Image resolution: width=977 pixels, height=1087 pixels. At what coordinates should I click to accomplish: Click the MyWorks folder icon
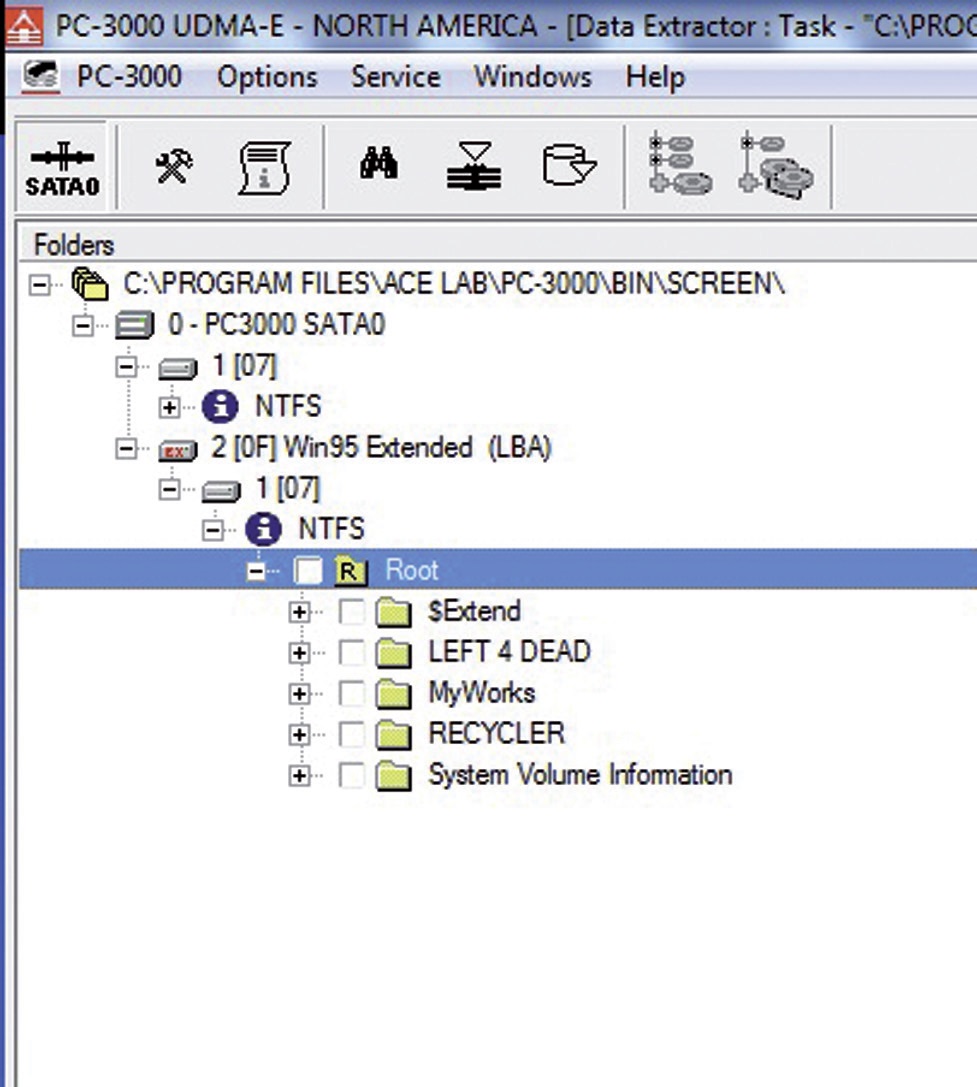pos(394,694)
